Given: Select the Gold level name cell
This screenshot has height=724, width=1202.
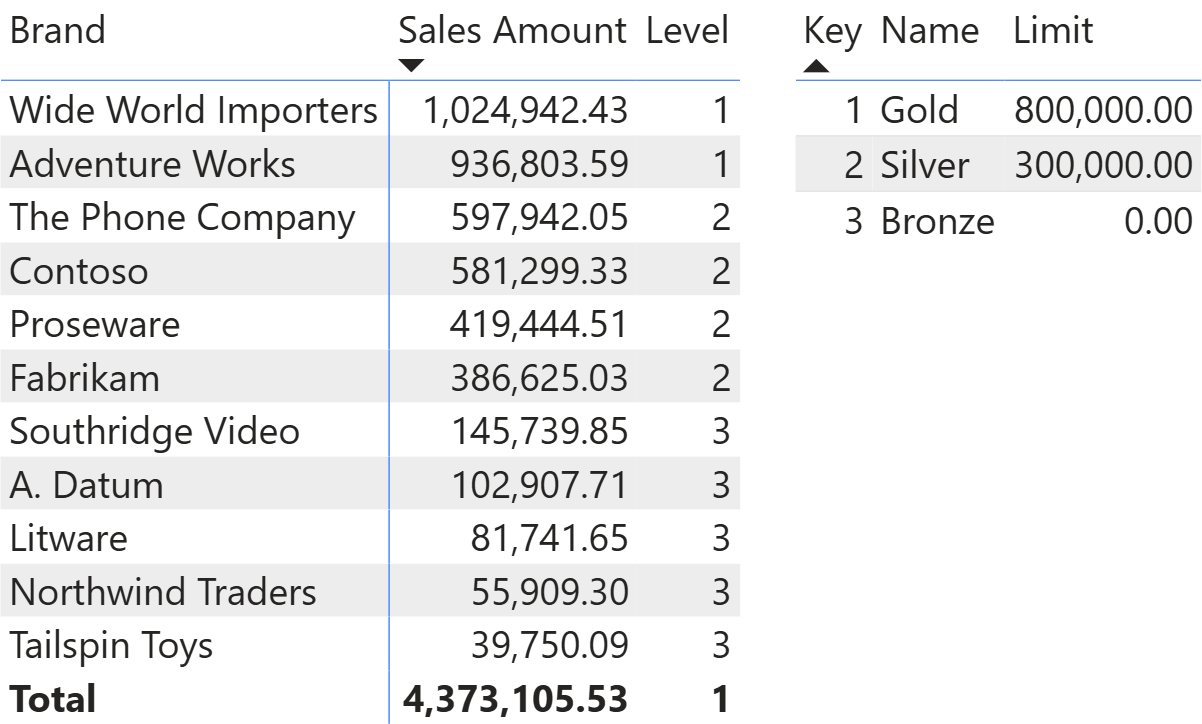Looking at the screenshot, I should [x=919, y=110].
